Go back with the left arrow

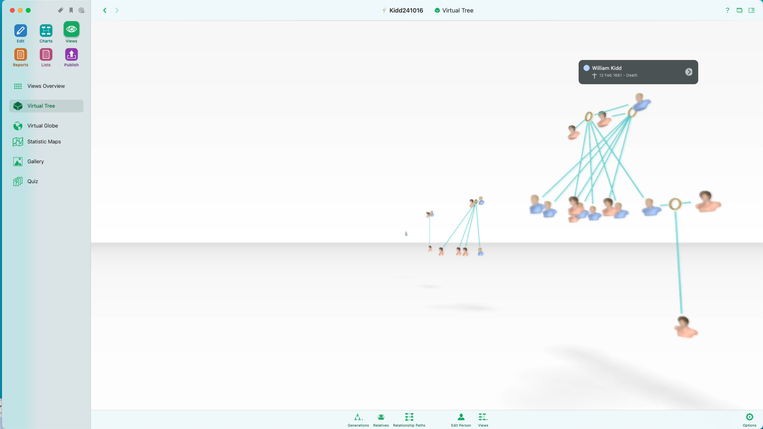[x=105, y=10]
